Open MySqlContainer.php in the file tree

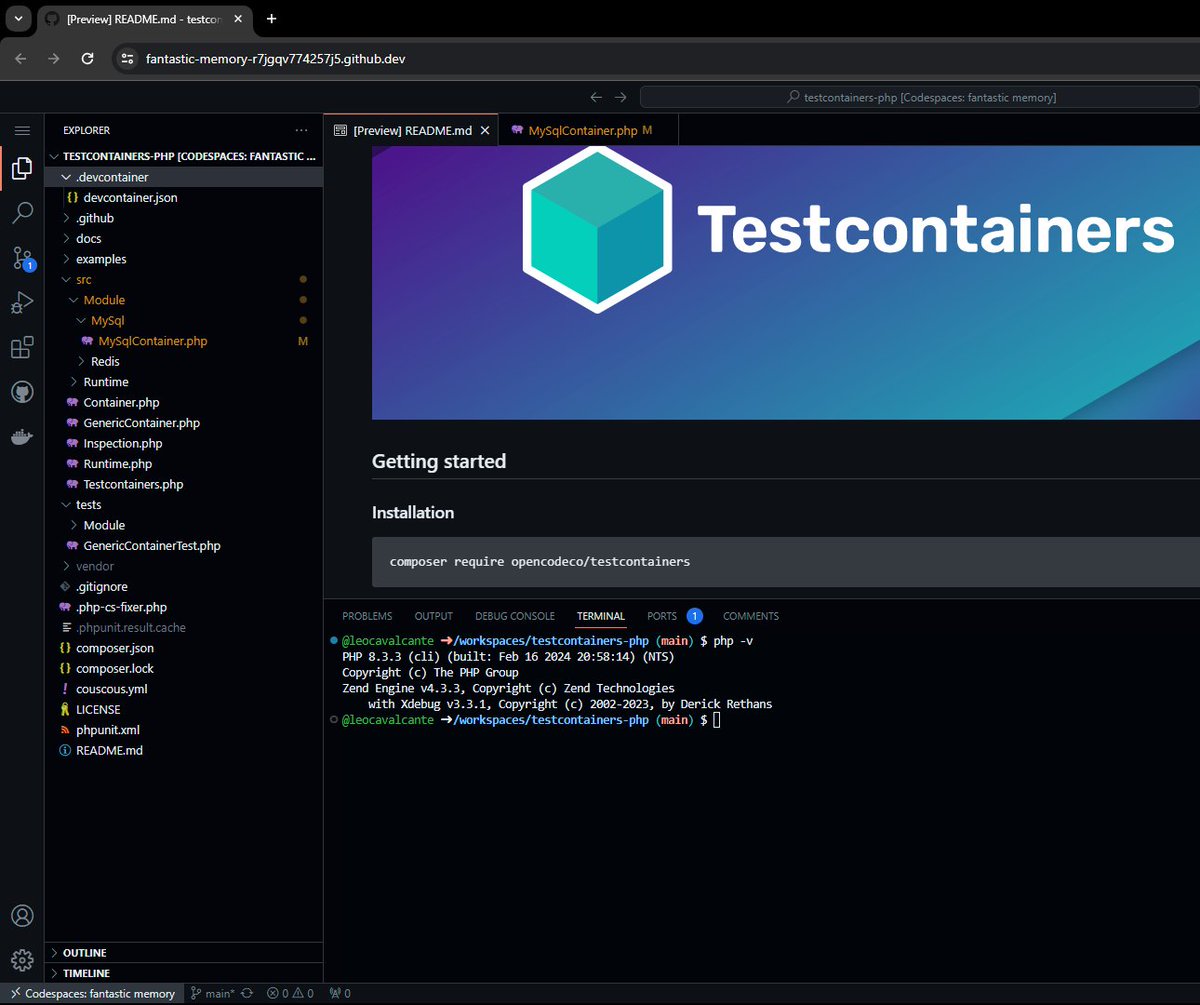tap(184, 341)
